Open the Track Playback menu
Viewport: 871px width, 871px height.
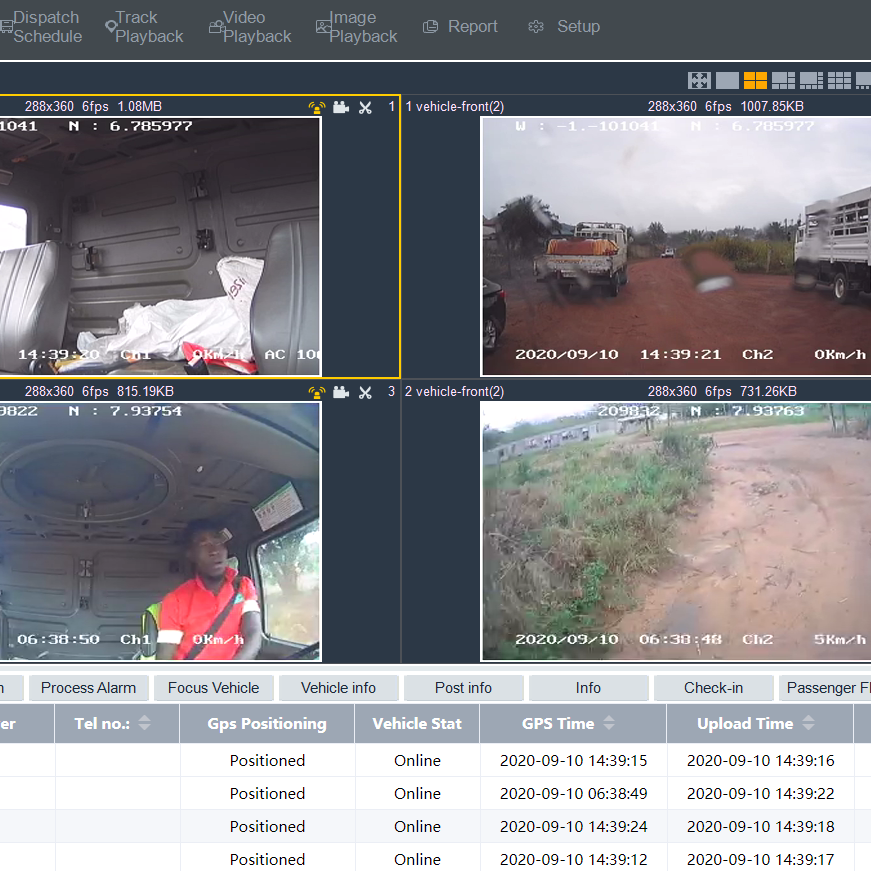(145, 27)
